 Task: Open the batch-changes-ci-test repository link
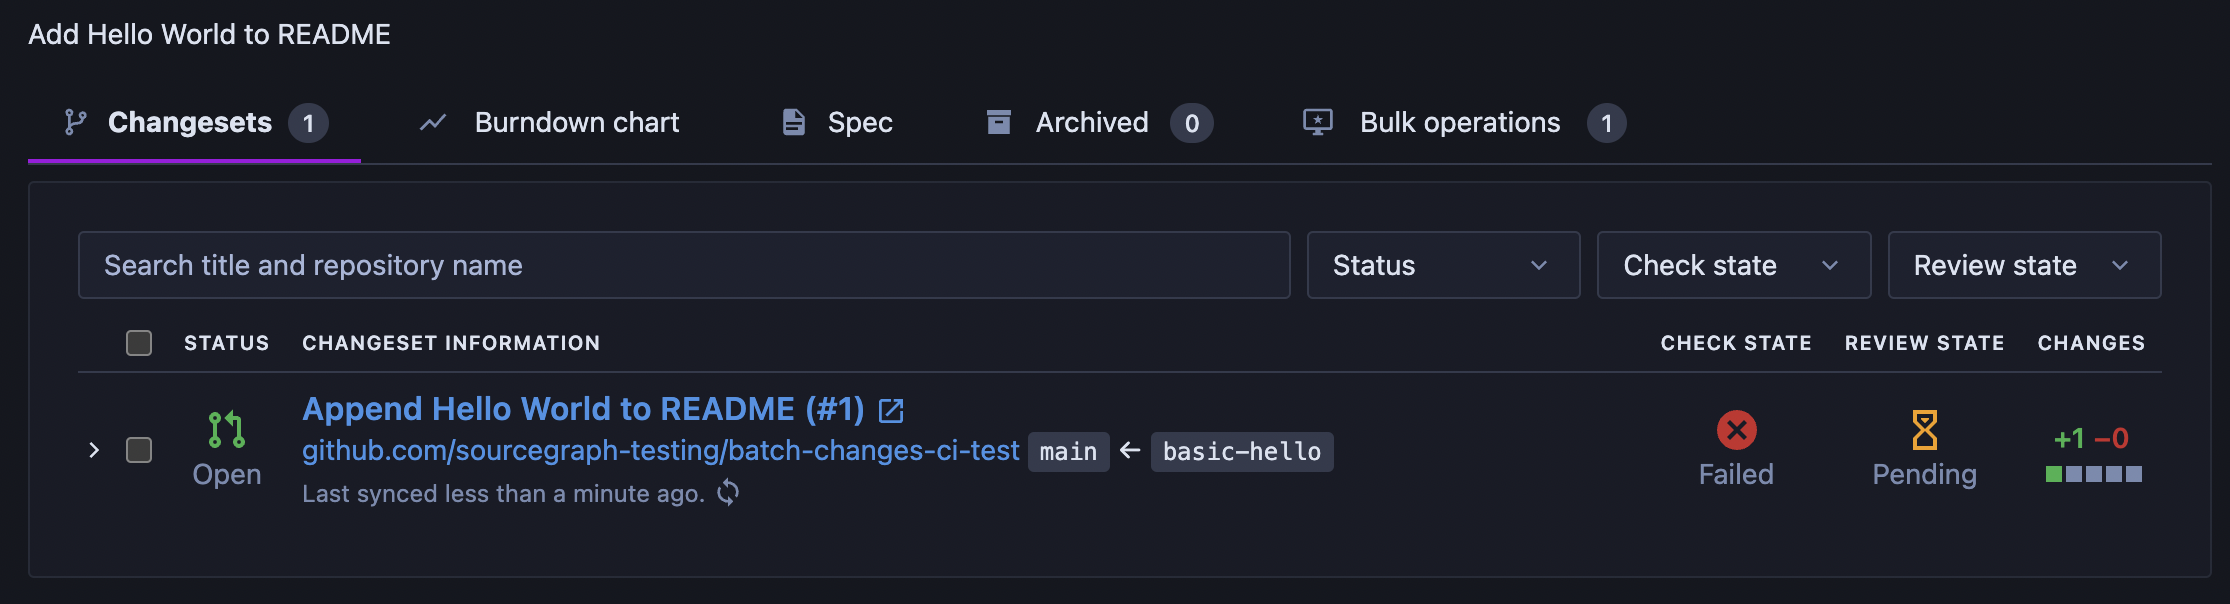tap(661, 451)
